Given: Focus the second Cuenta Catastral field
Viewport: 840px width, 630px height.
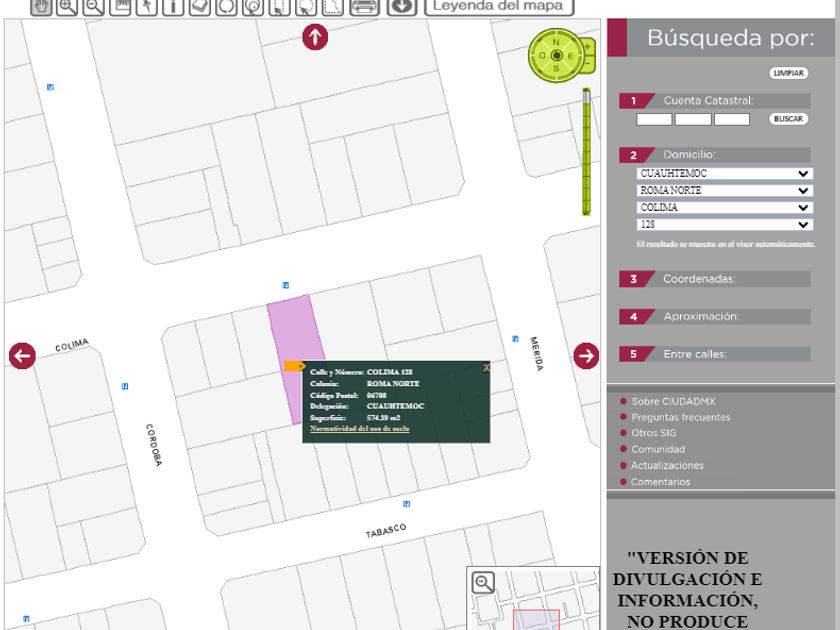Looking at the screenshot, I should click(x=693, y=119).
